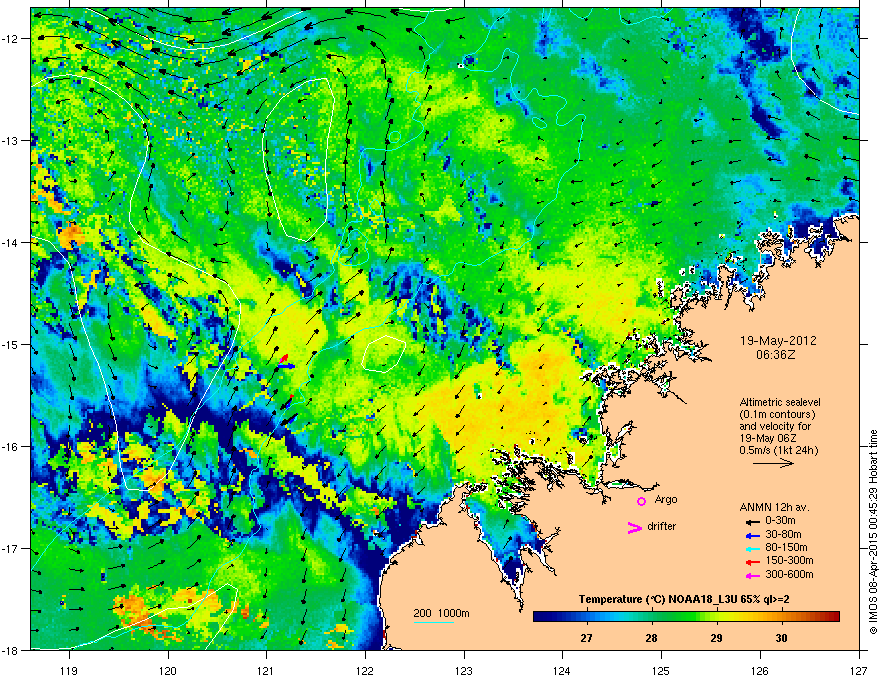This screenshot has height=680, width=880.
Task: Click the 0.5m/s velocity scale arrow
Action: pyautogui.click(x=773, y=463)
